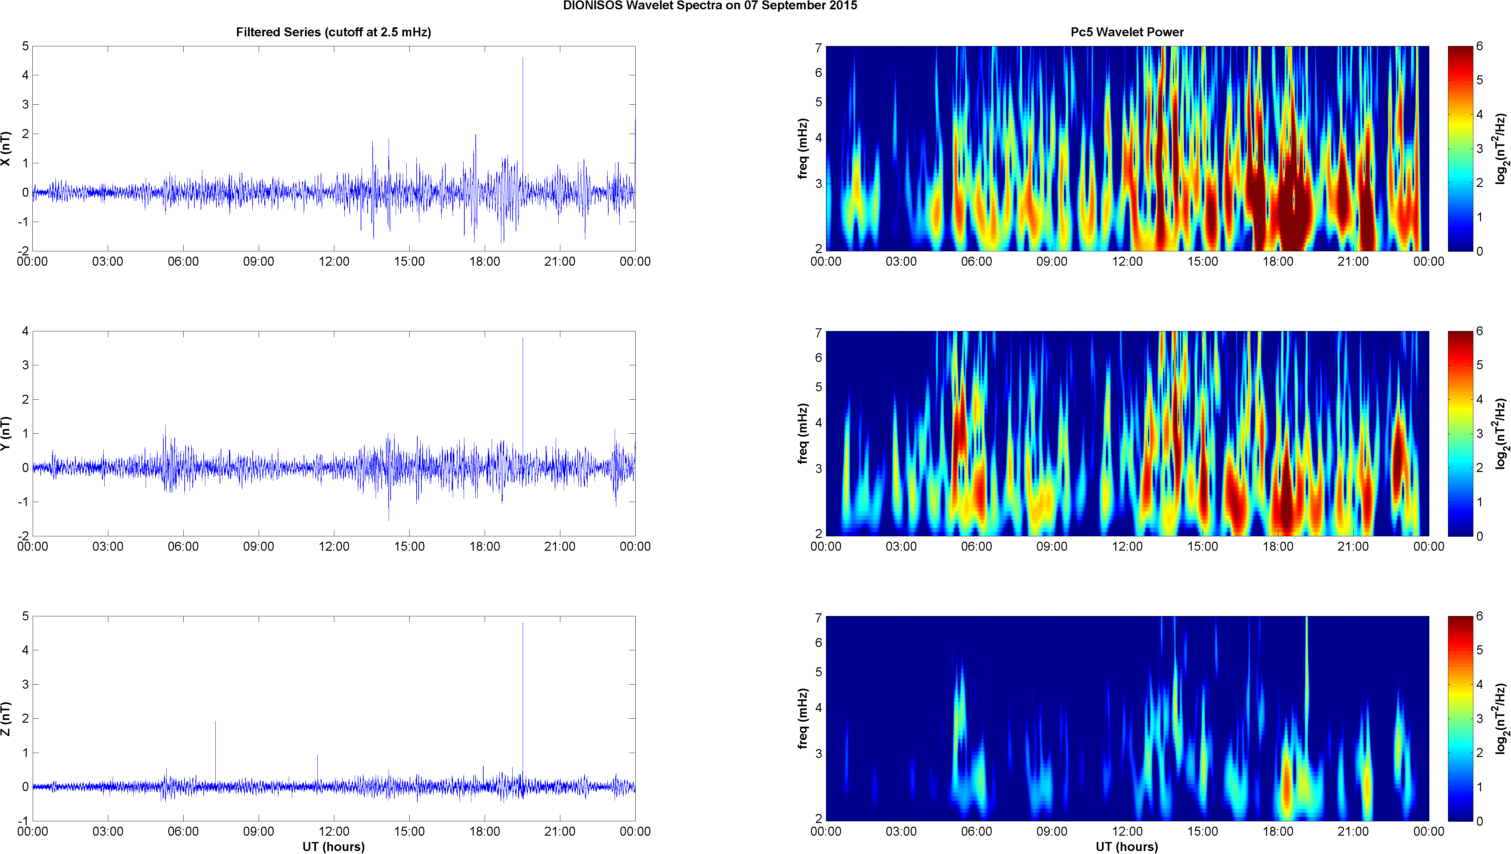Click the middle wavelet plot's colorbar
1511x854 pixels.
1459,433
